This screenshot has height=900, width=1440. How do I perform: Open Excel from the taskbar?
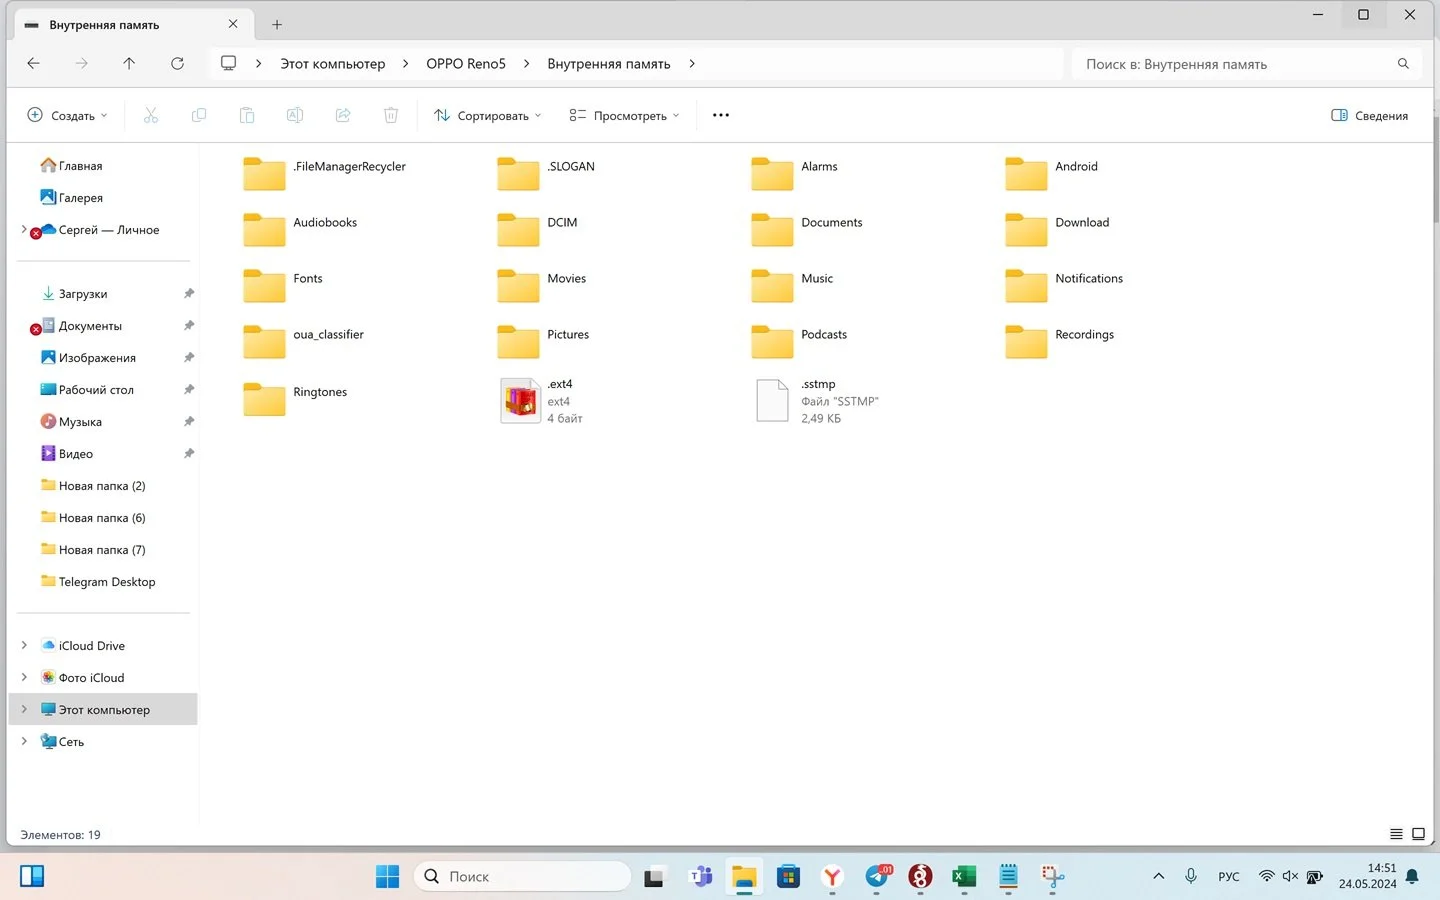(x=964, y=877)
